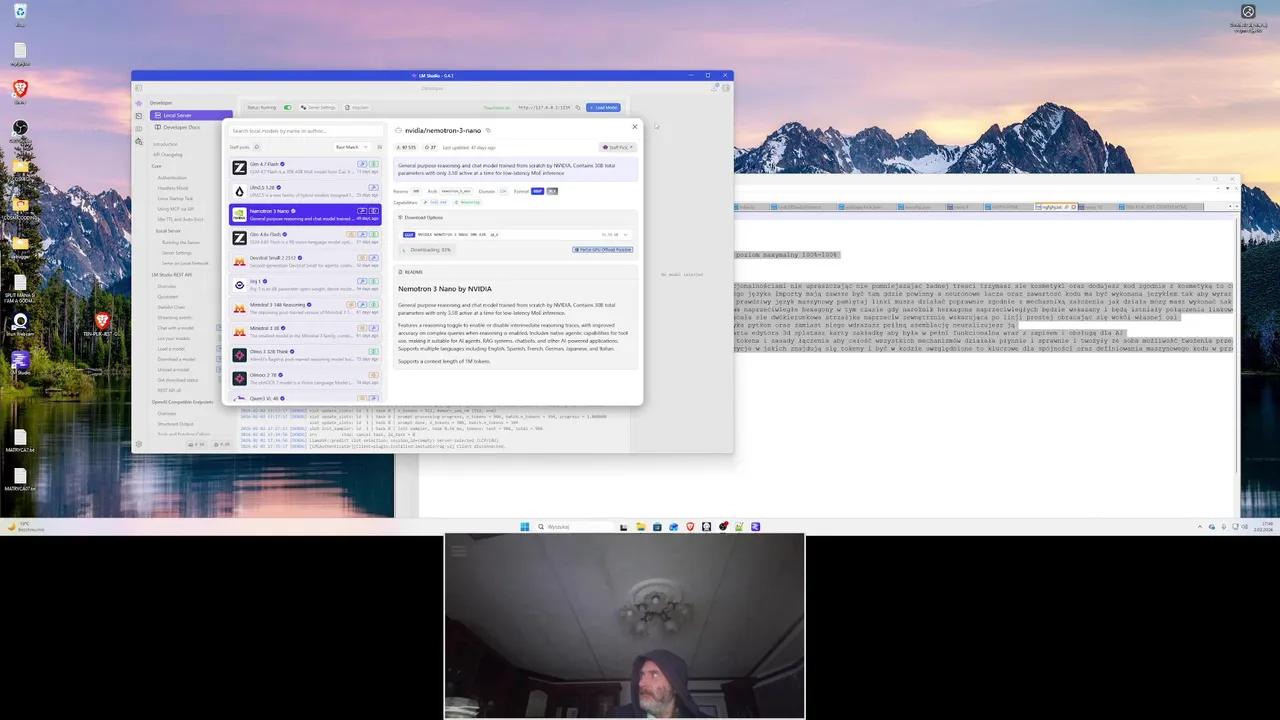Select the Rnj 1 model entry
Screen dimensions: 1280x720
coord(305,285)
